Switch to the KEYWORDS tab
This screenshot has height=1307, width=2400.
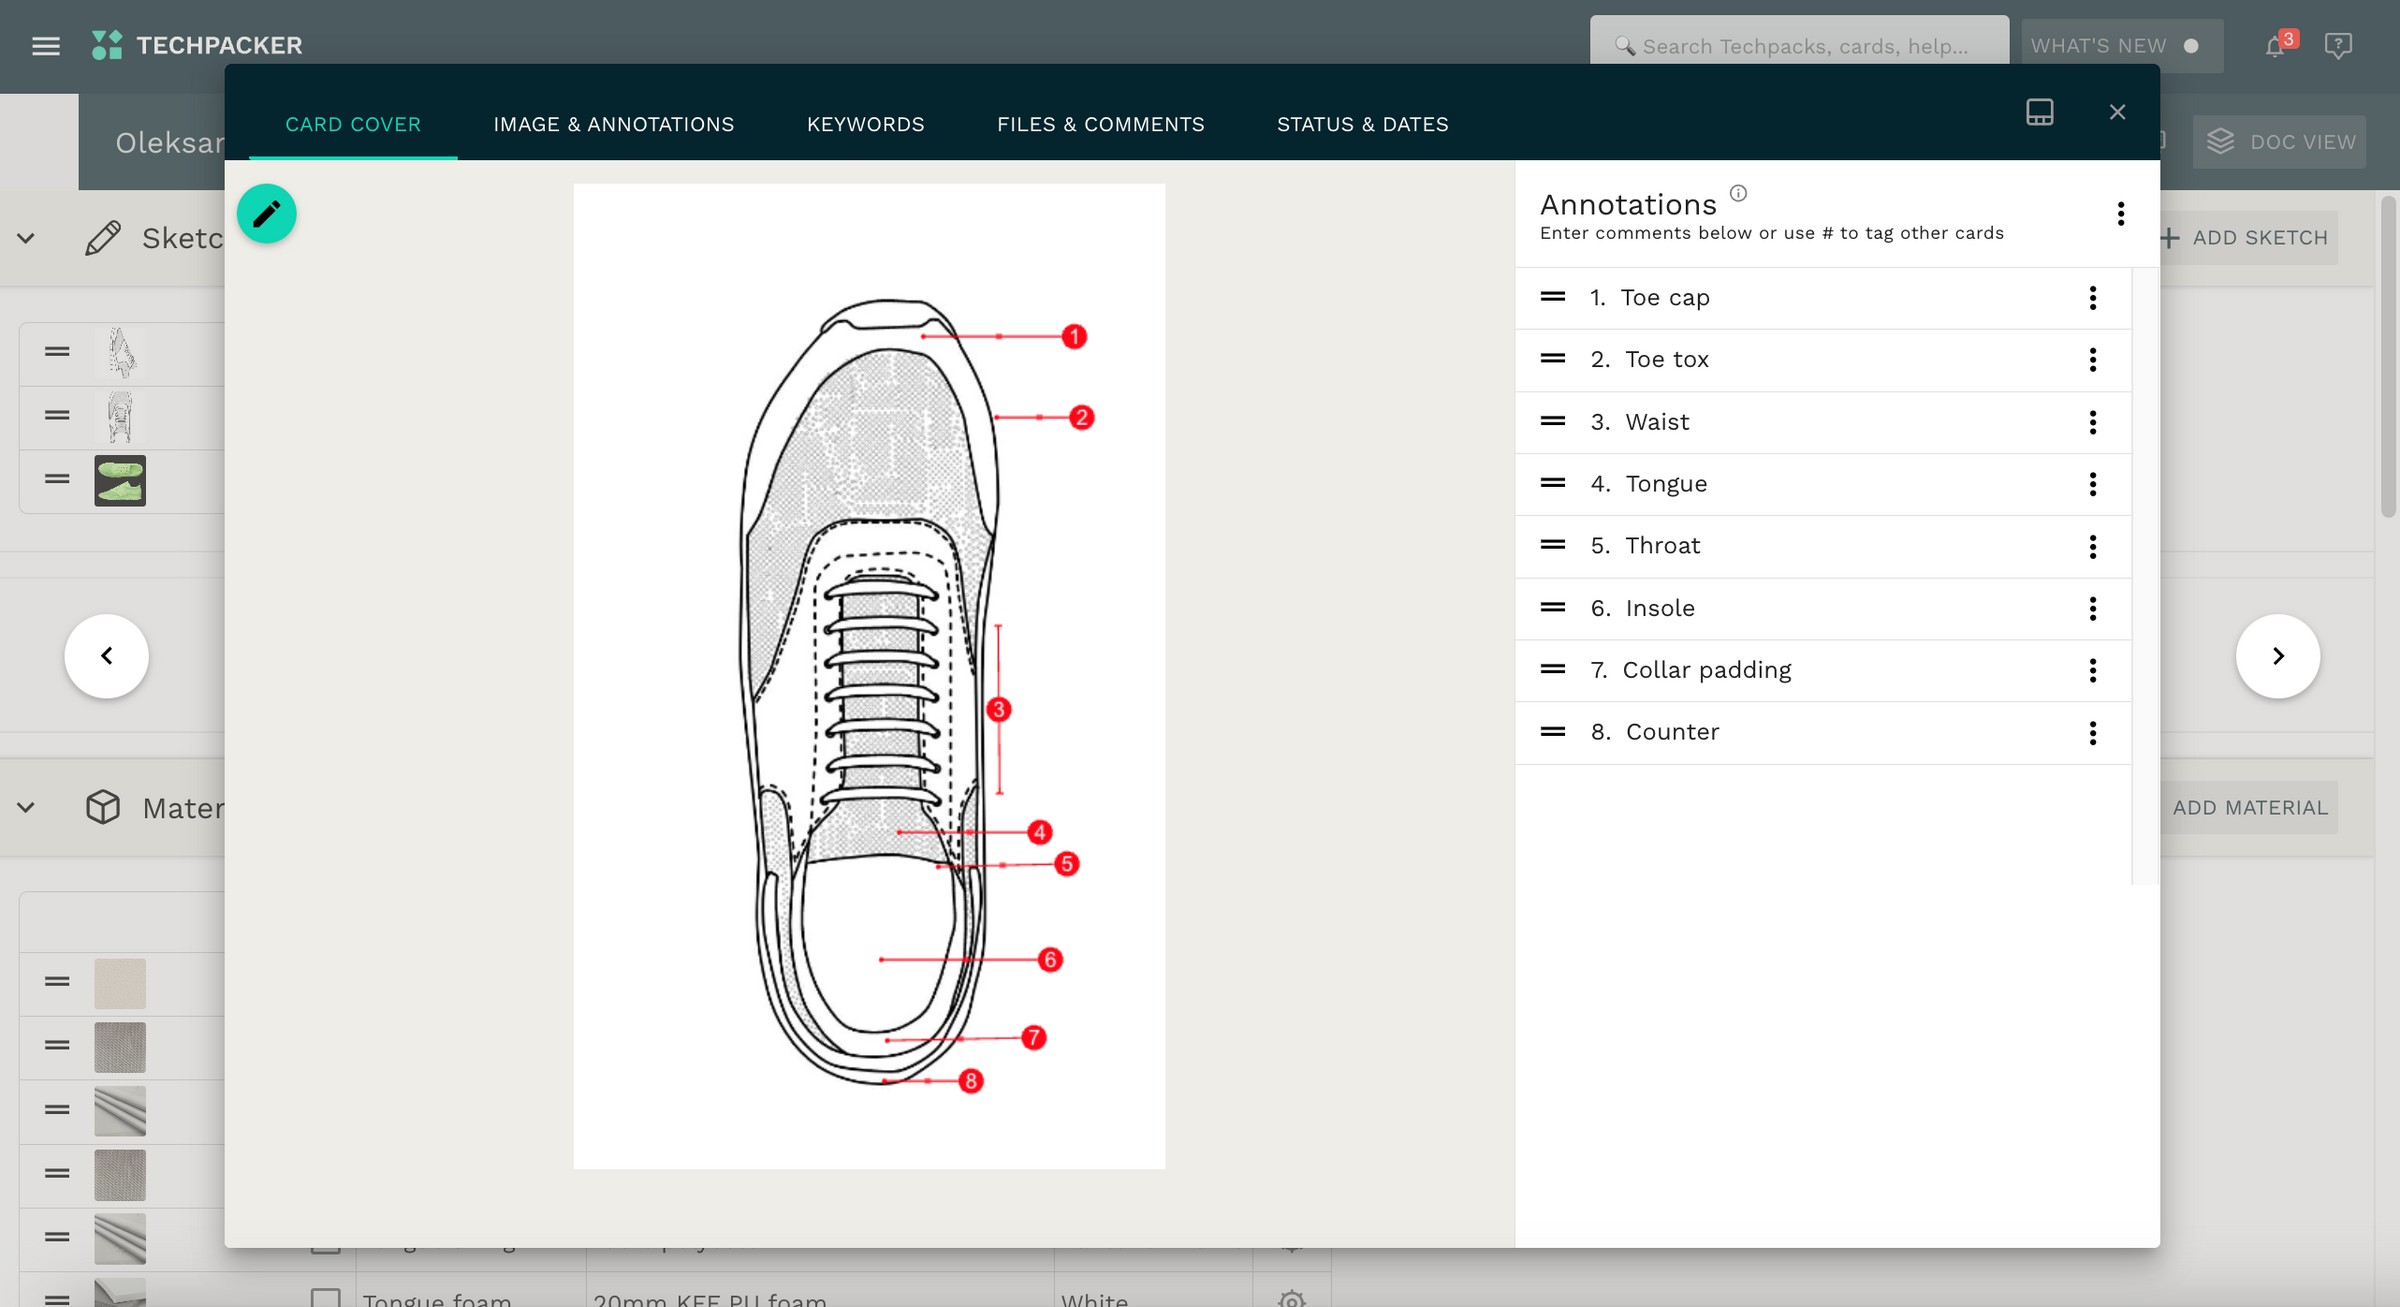(x=865, y=124)
